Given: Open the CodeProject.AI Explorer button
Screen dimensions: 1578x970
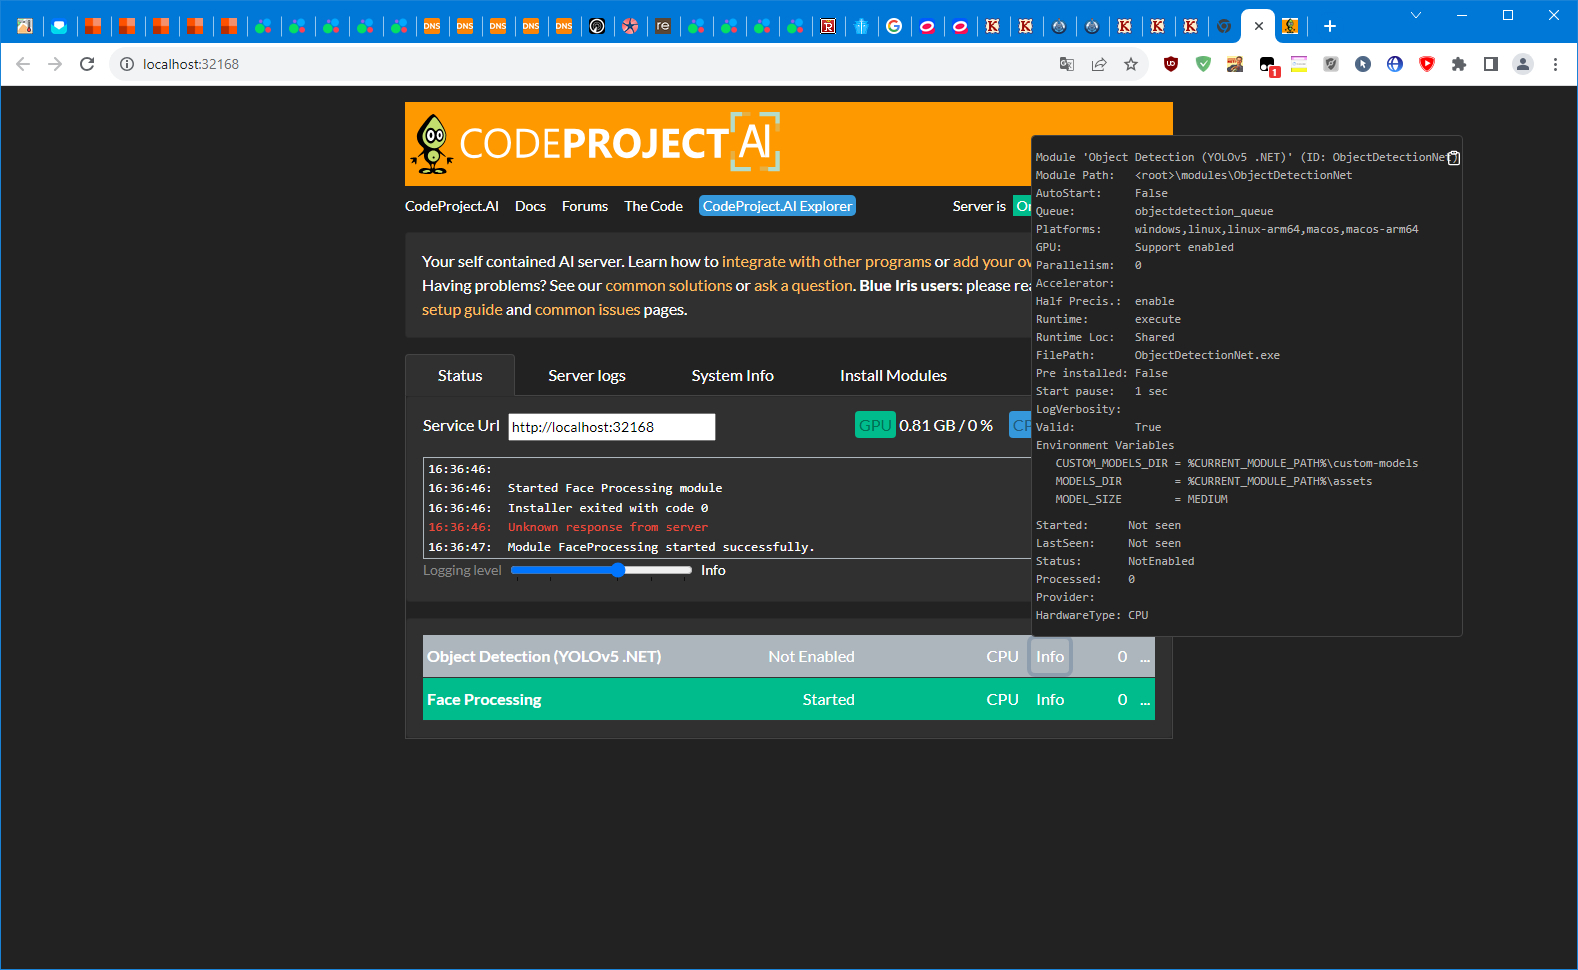Looking at the screenshot, I should click(x=777, y=206).
